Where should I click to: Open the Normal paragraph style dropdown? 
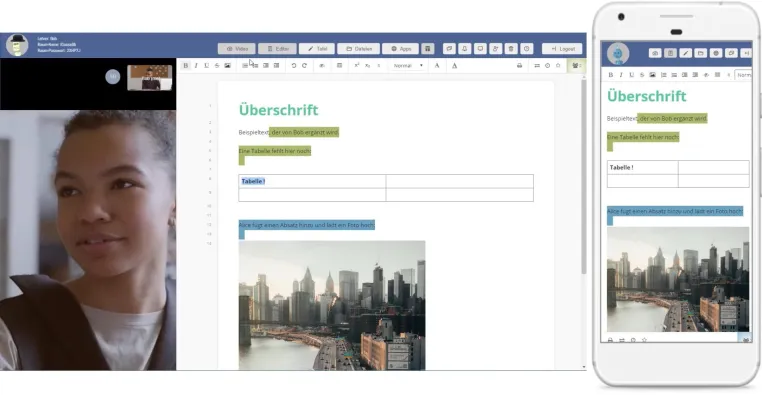pos(408,66)
